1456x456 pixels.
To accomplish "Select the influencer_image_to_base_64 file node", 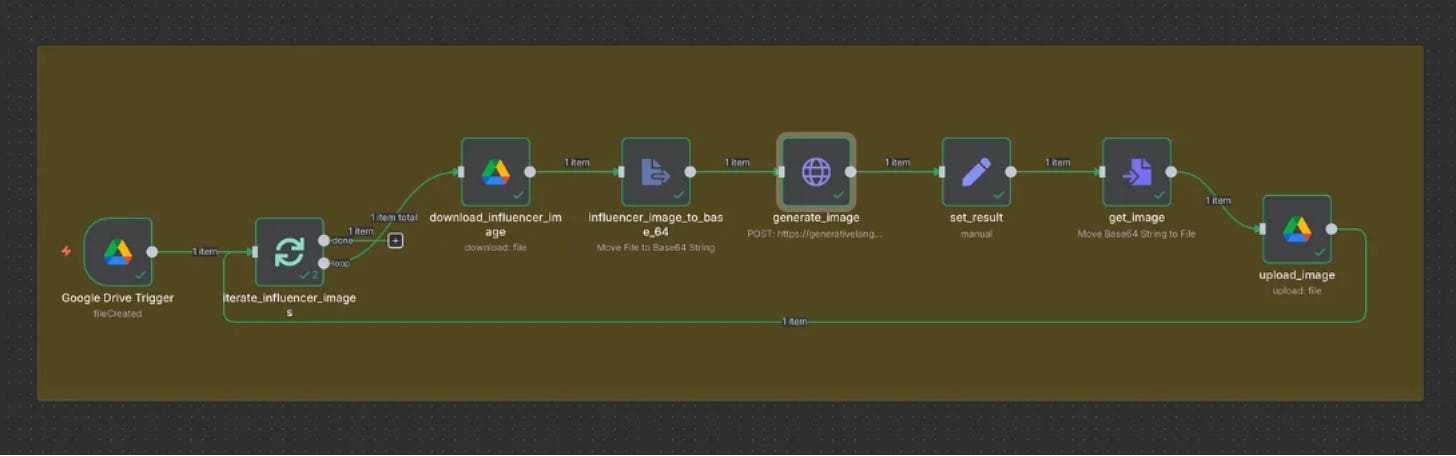I will pyautogui.click(x=656, y=172).
